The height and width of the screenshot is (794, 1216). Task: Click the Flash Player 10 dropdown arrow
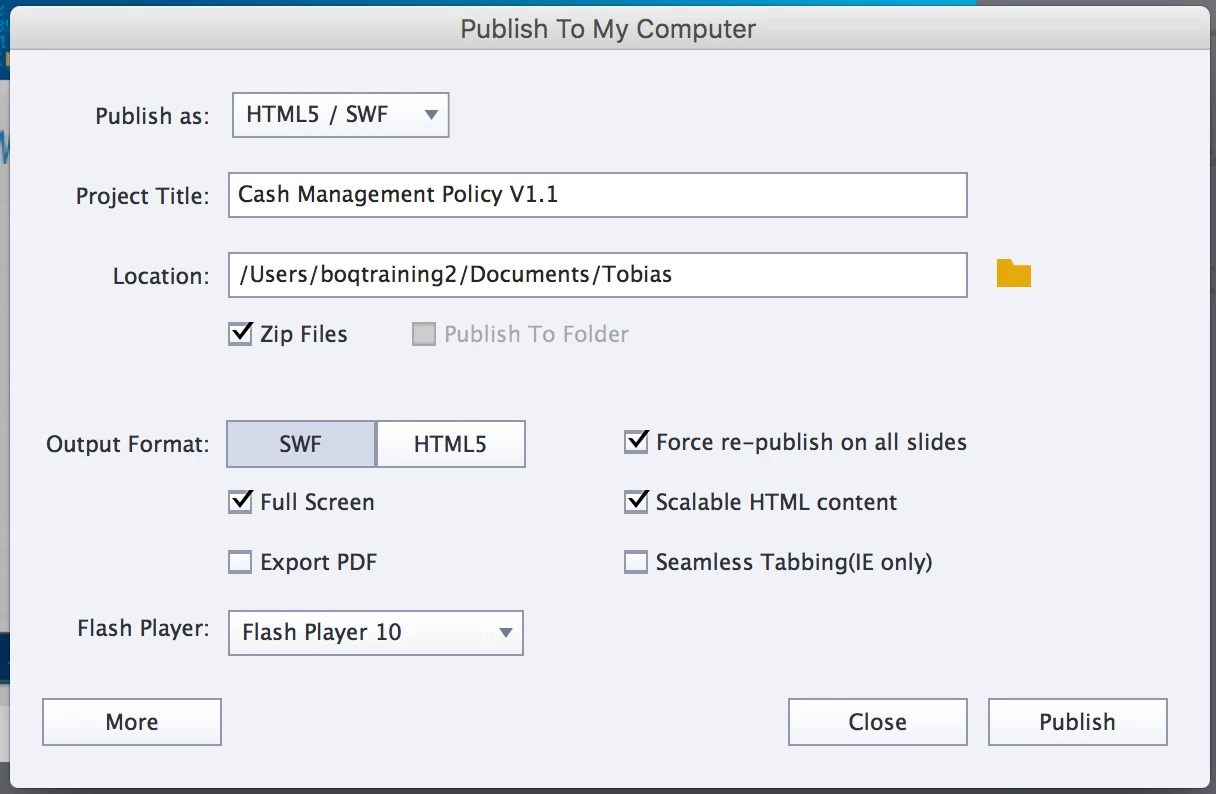coord(505,632)
